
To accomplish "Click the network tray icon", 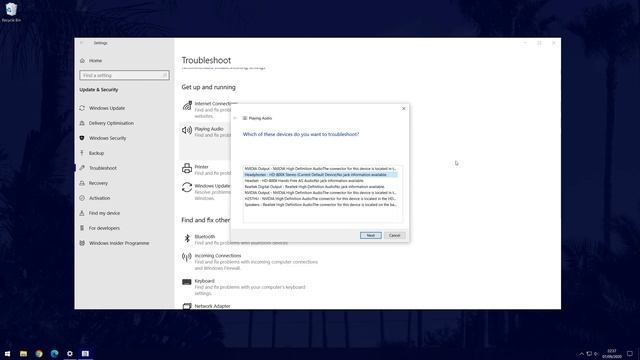I will point(589,354).
